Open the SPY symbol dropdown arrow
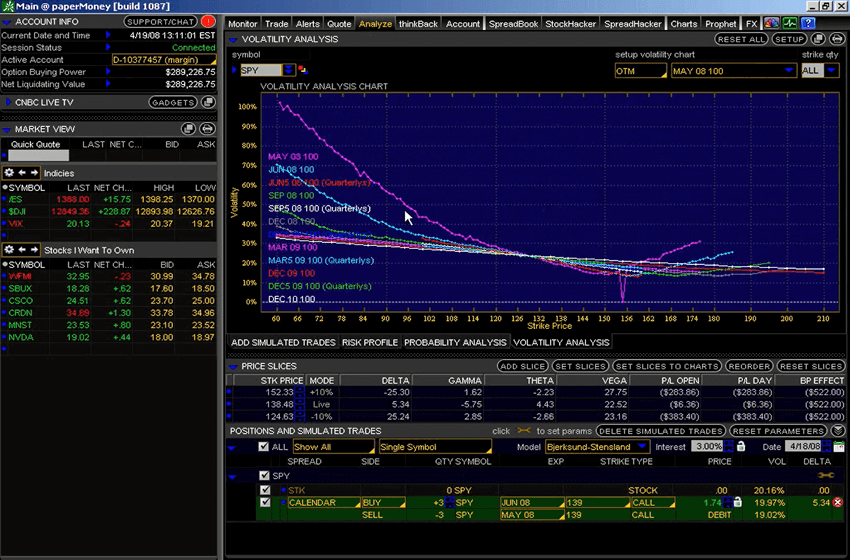The height and width of the screenshot is (560, 850). 288,70
